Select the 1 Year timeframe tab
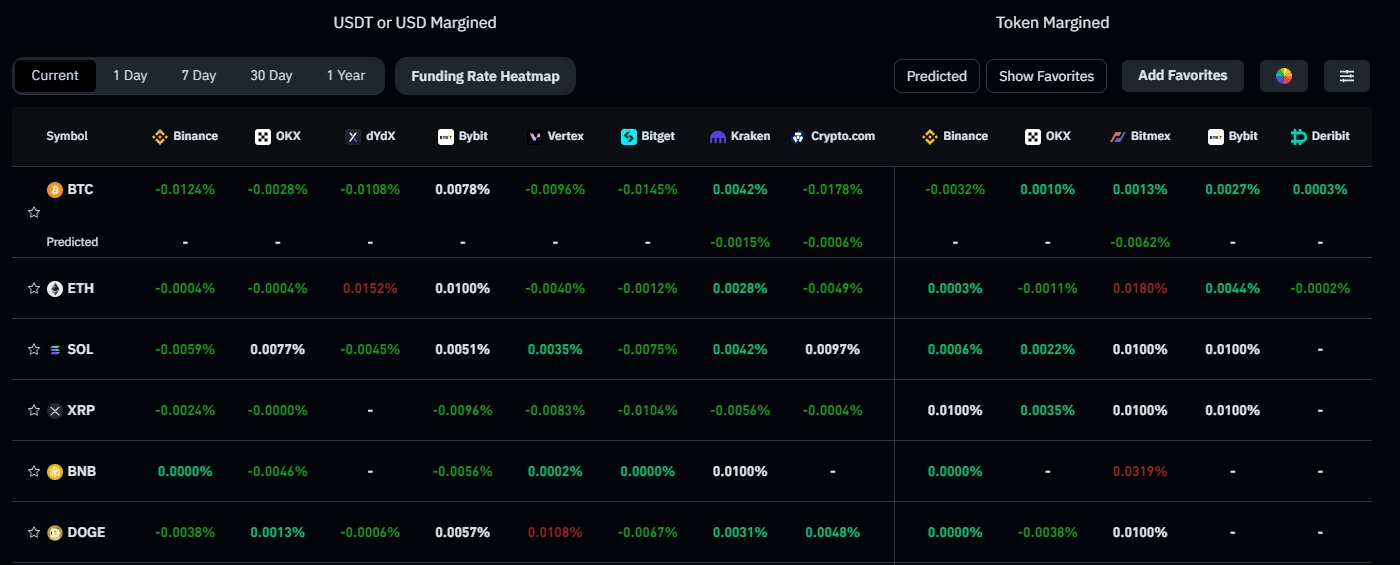 pos(346,76)
